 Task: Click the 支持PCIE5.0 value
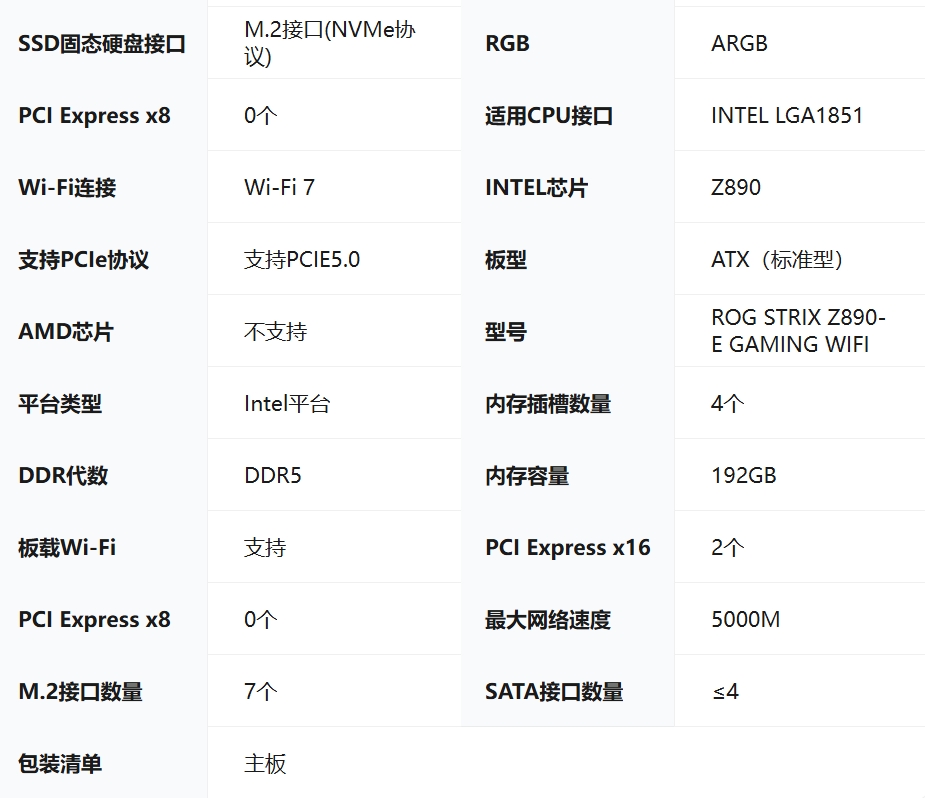(302, 260)
